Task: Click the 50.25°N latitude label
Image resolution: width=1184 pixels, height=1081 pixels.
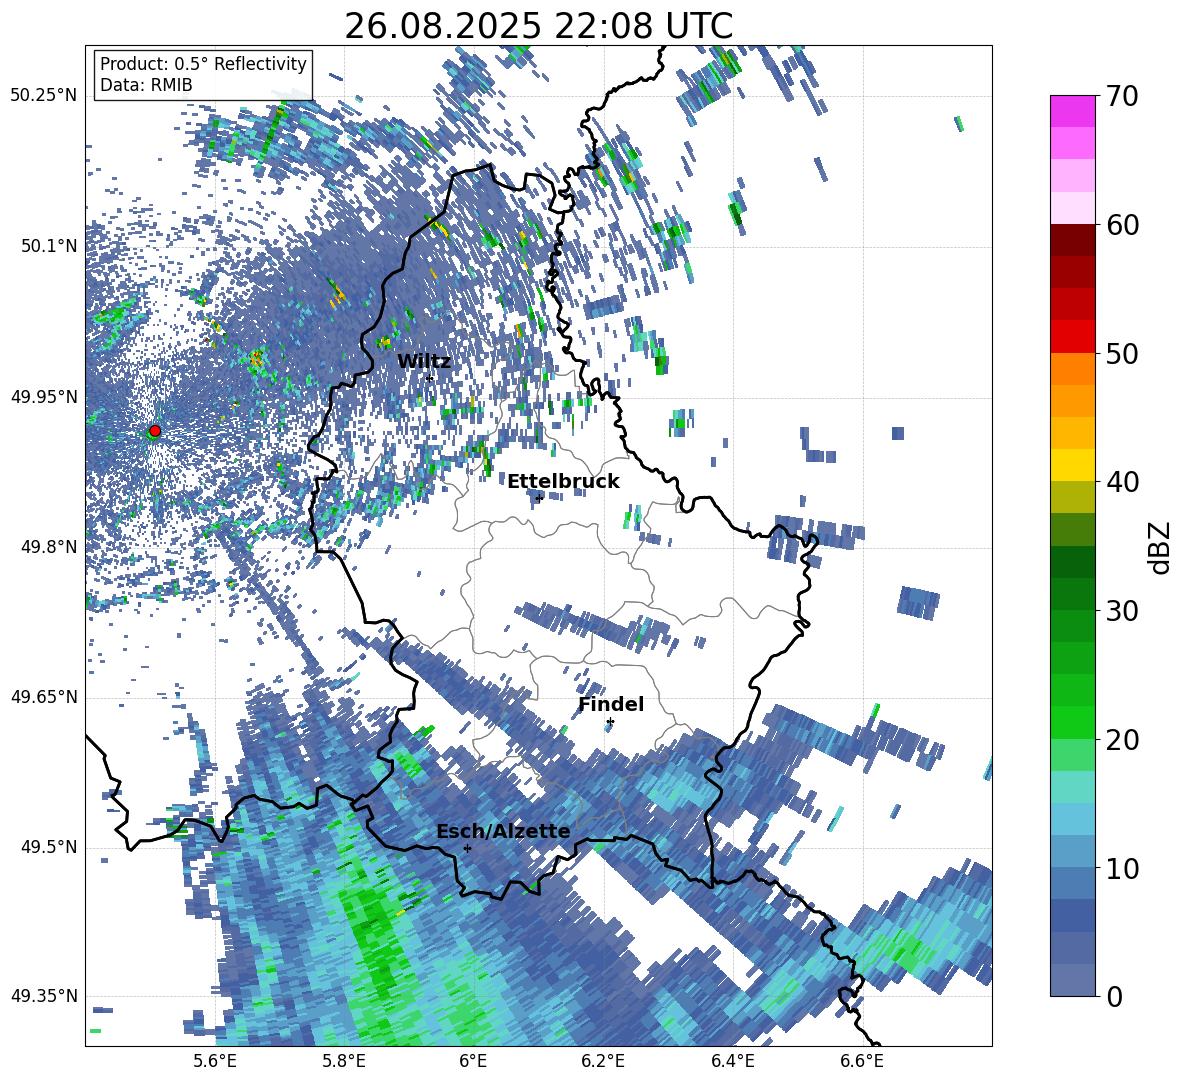Action: [44, 96]
